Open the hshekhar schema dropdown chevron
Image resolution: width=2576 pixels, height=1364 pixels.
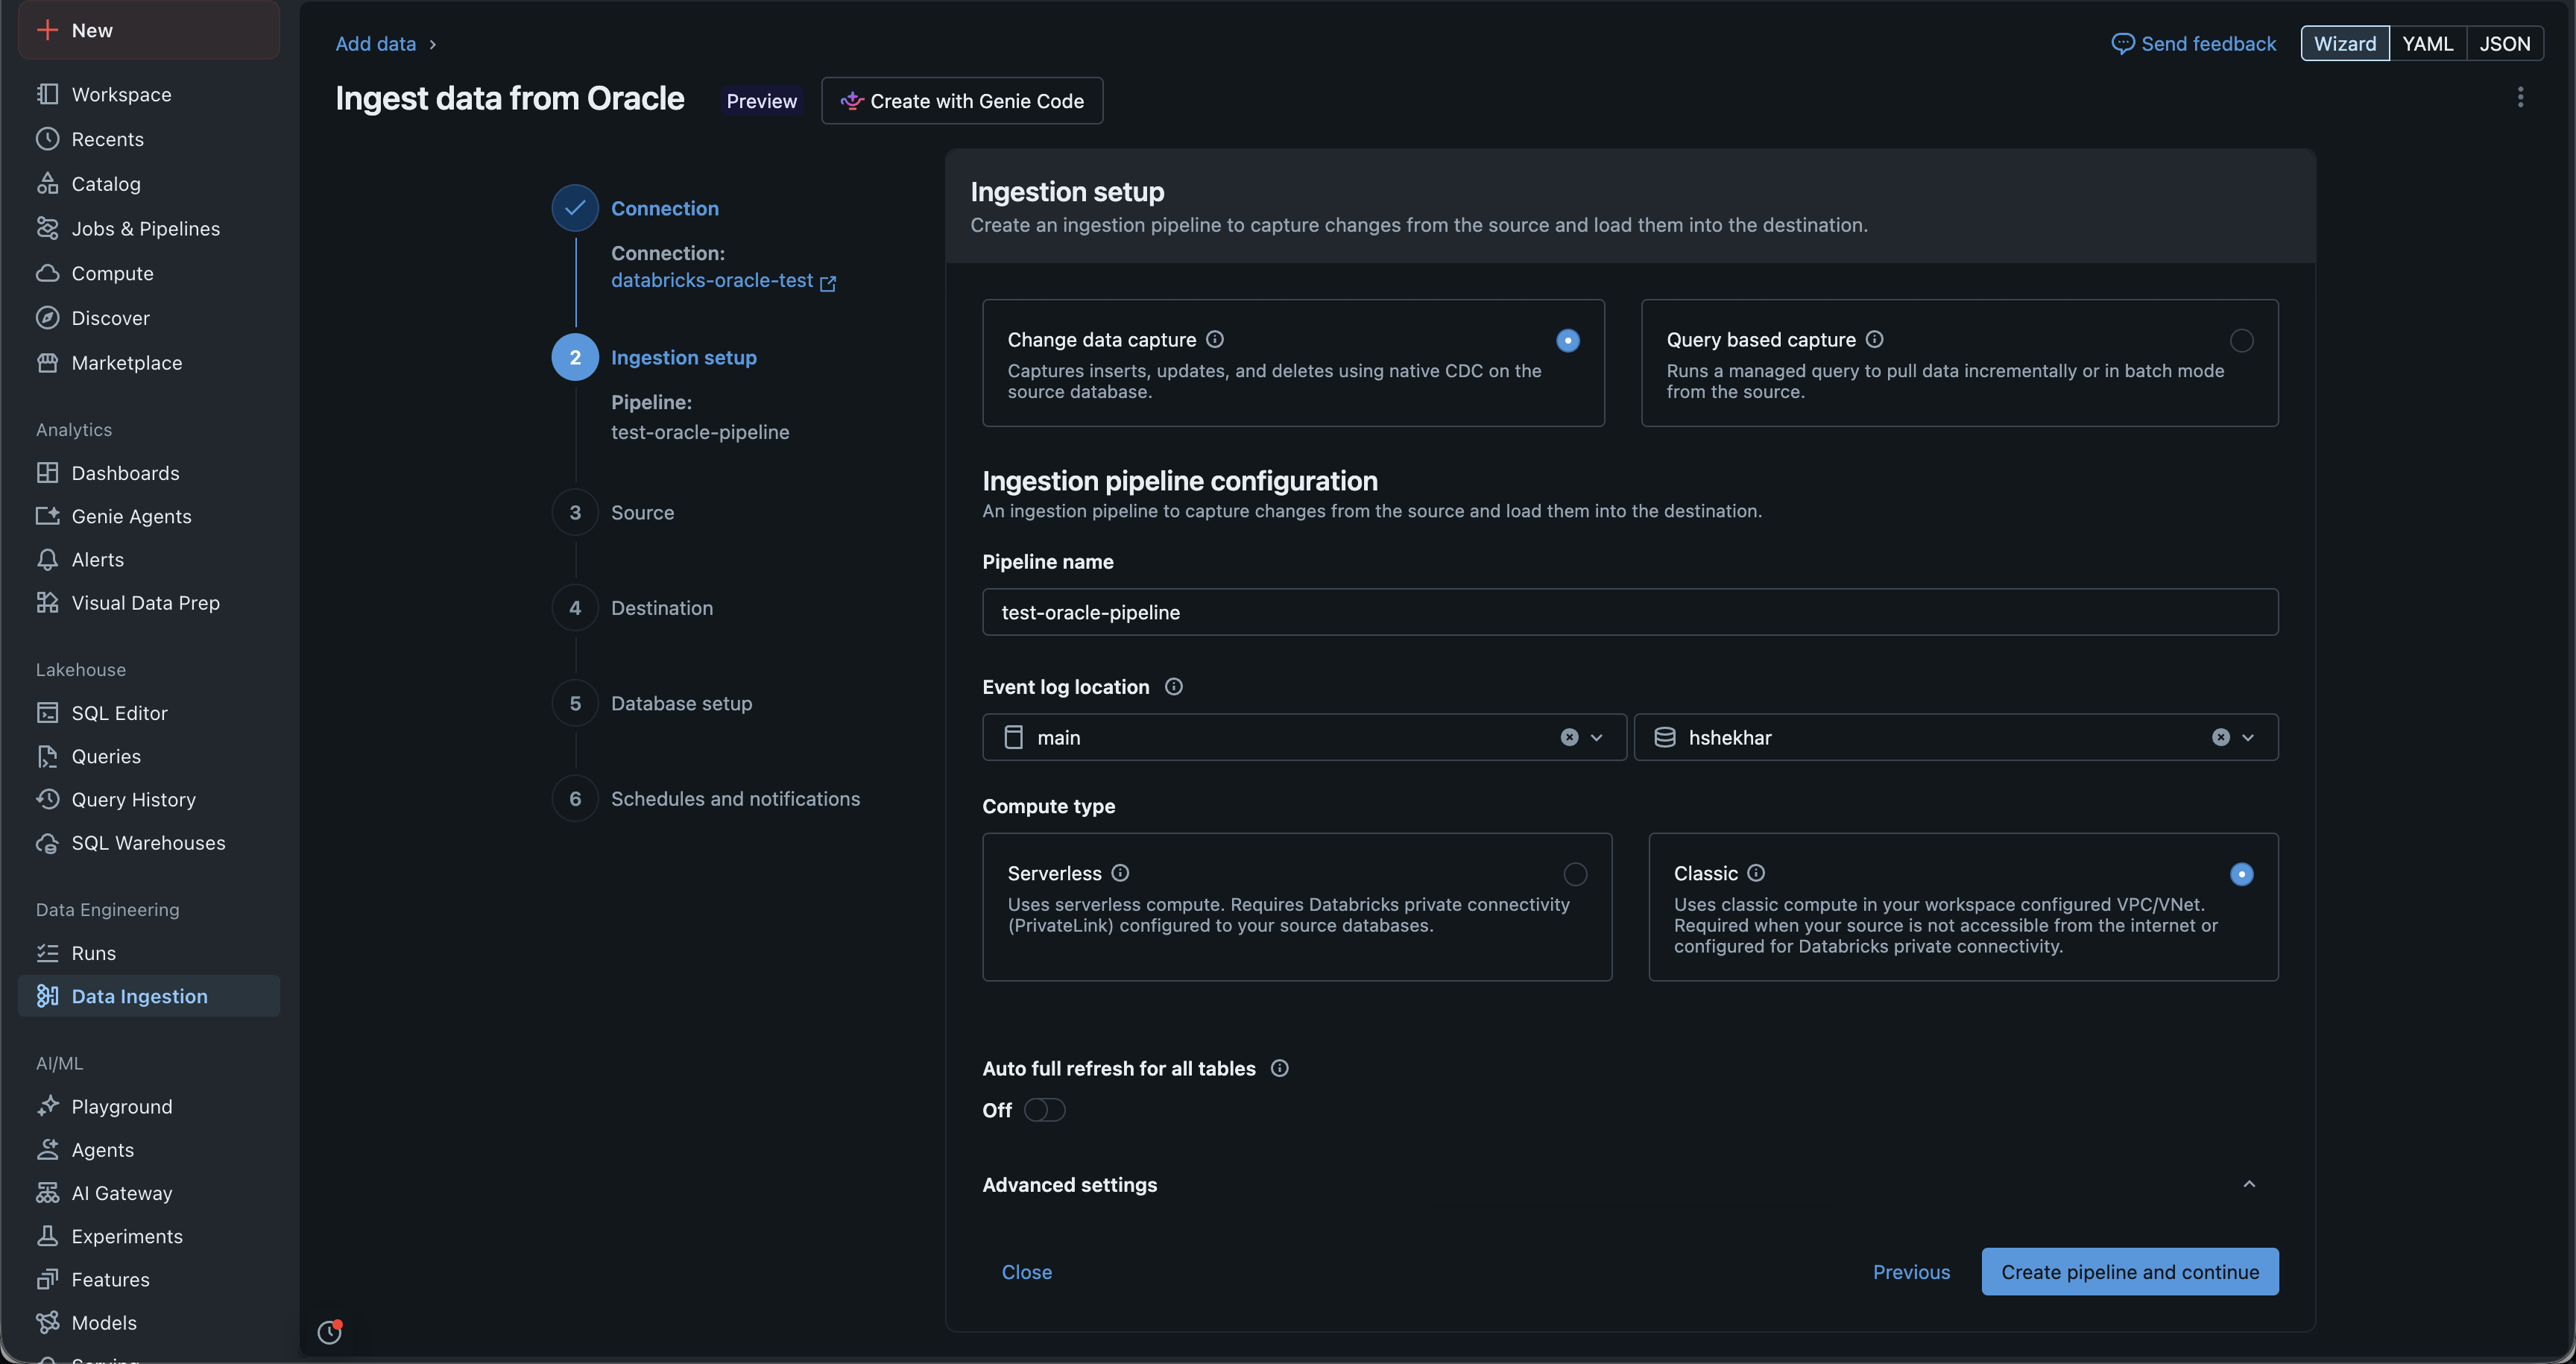[2248, 737]
